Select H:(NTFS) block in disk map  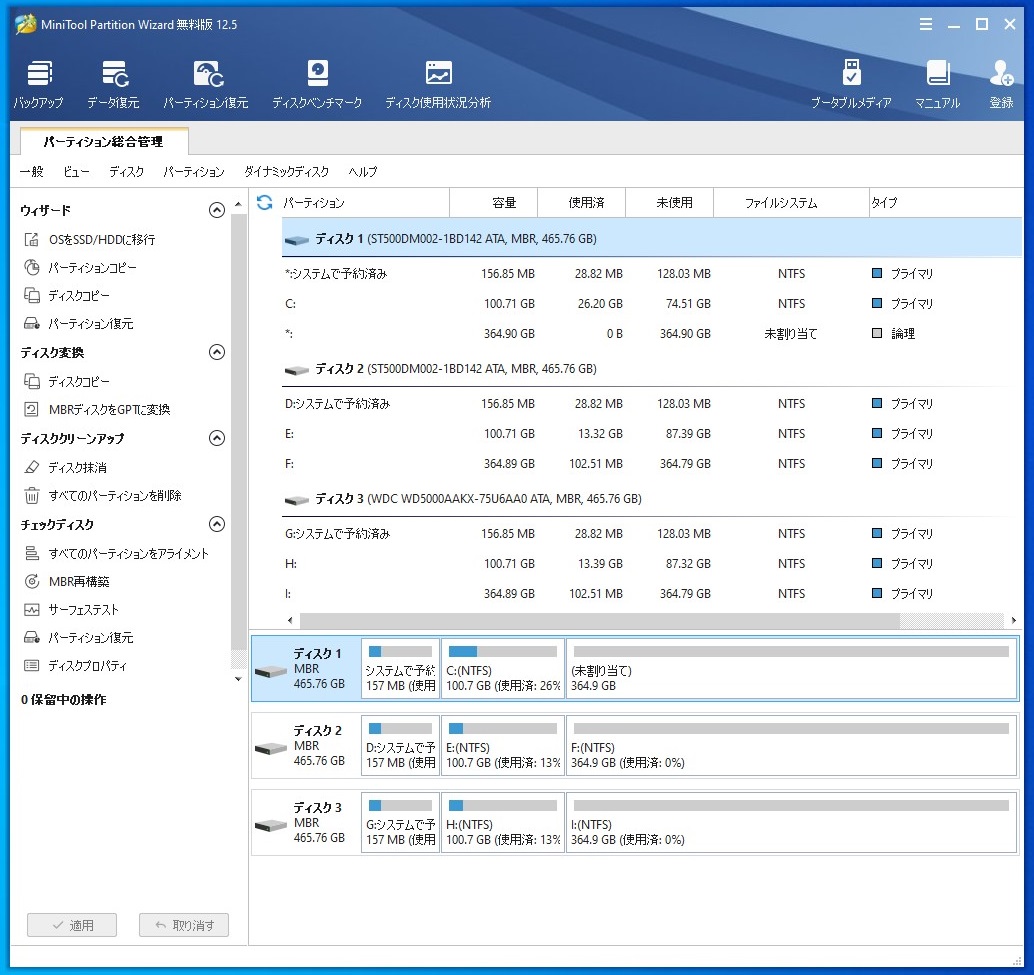coord(503,823)
